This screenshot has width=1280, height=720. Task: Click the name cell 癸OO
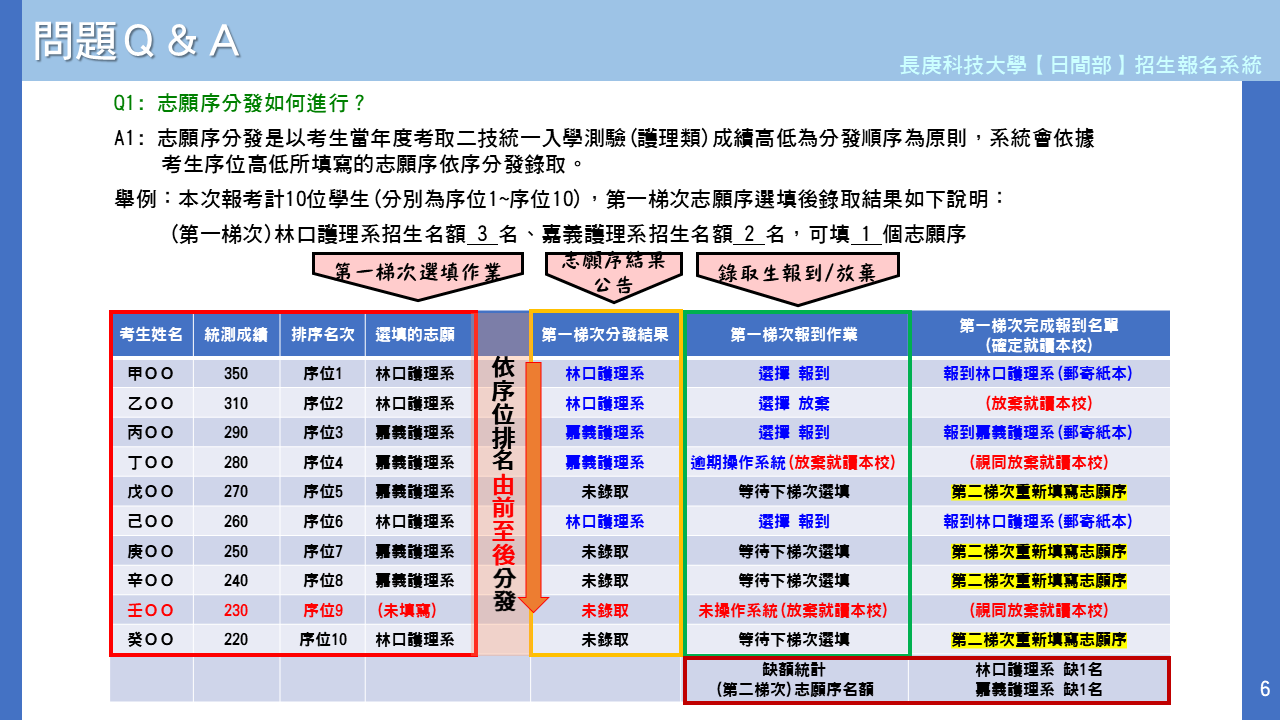point(151,640)
